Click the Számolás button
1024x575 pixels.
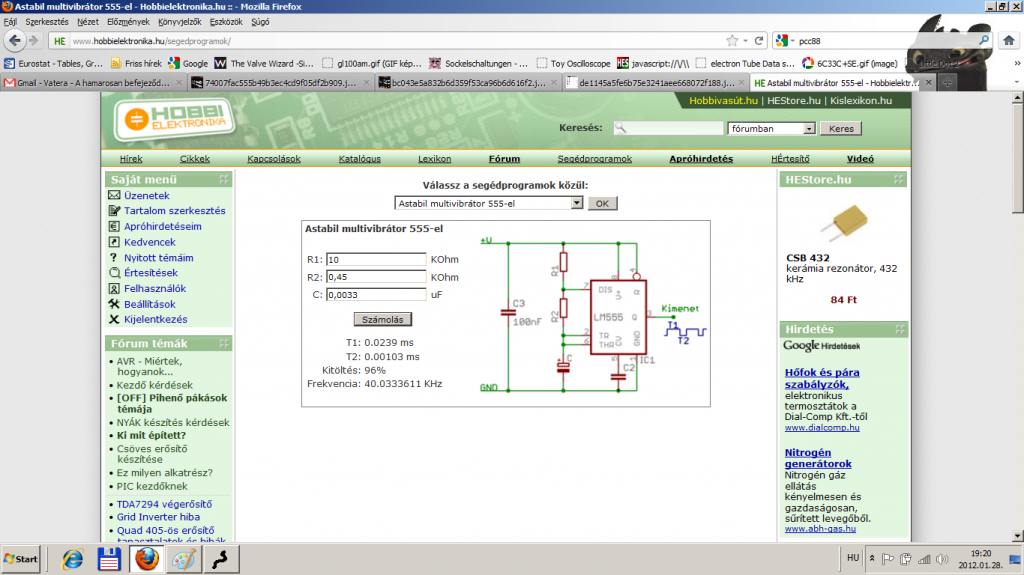tap(383, 320)
